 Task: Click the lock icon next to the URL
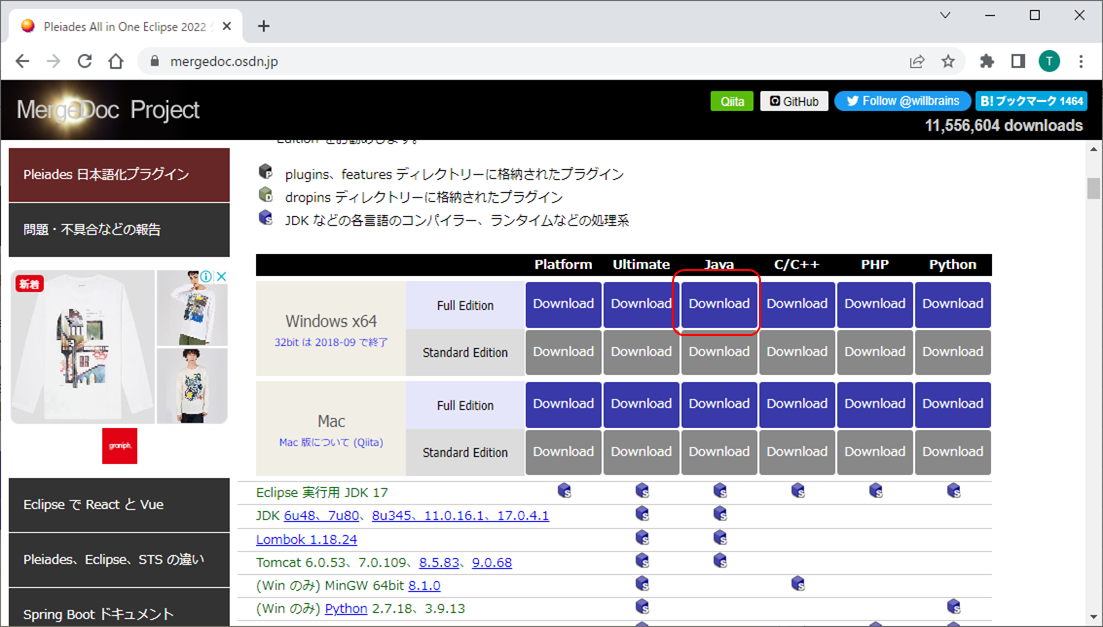click(155, 61)
